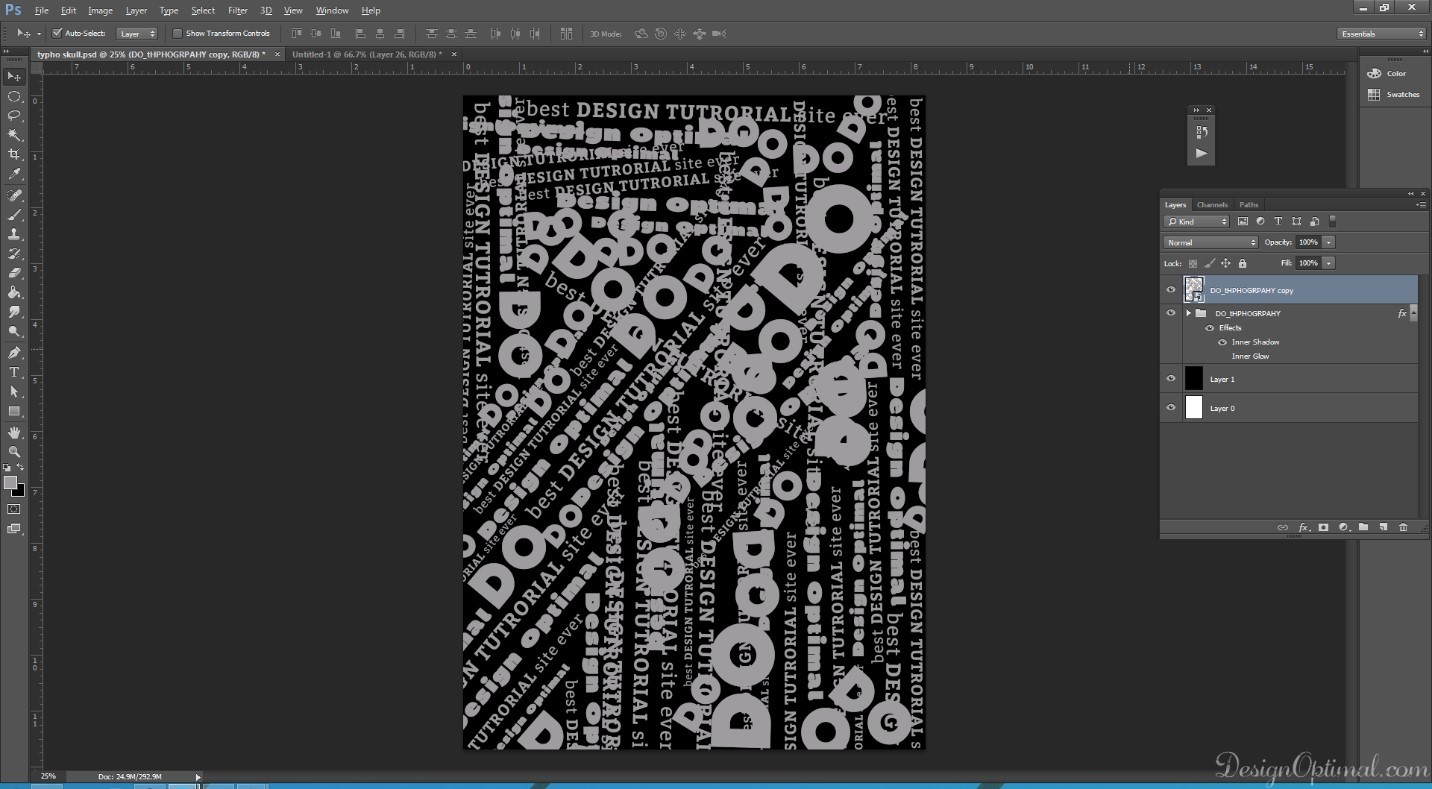
Task: Open the Layers panel options menu
Action: [x=1420, y=204]
